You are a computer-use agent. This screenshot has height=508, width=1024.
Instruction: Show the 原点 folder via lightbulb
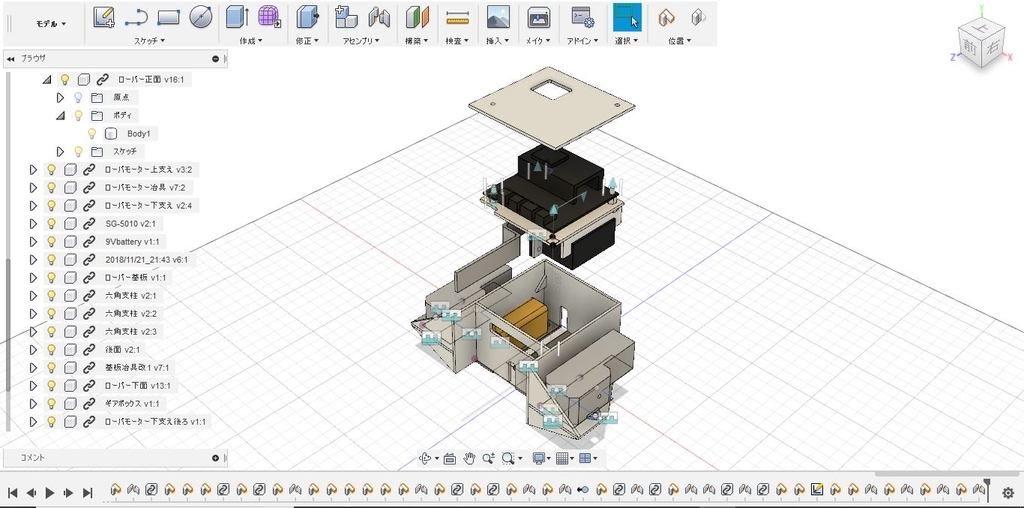click(x=78, y=97)
